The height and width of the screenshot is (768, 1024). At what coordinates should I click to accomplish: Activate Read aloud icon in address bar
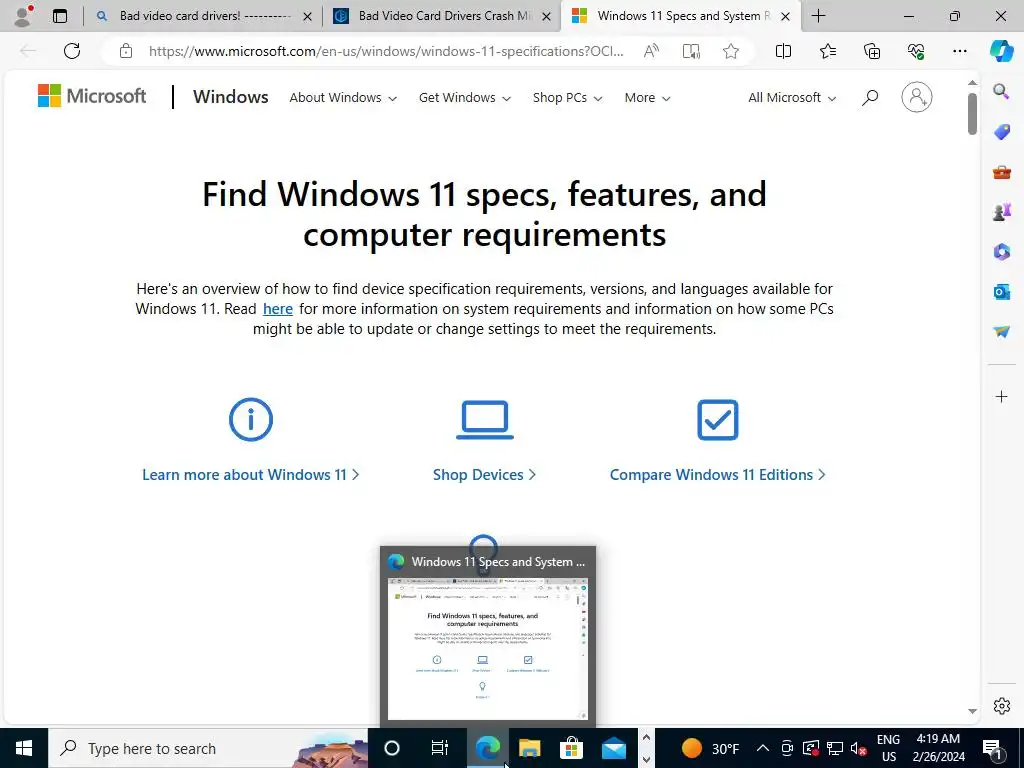click(651, 51)
